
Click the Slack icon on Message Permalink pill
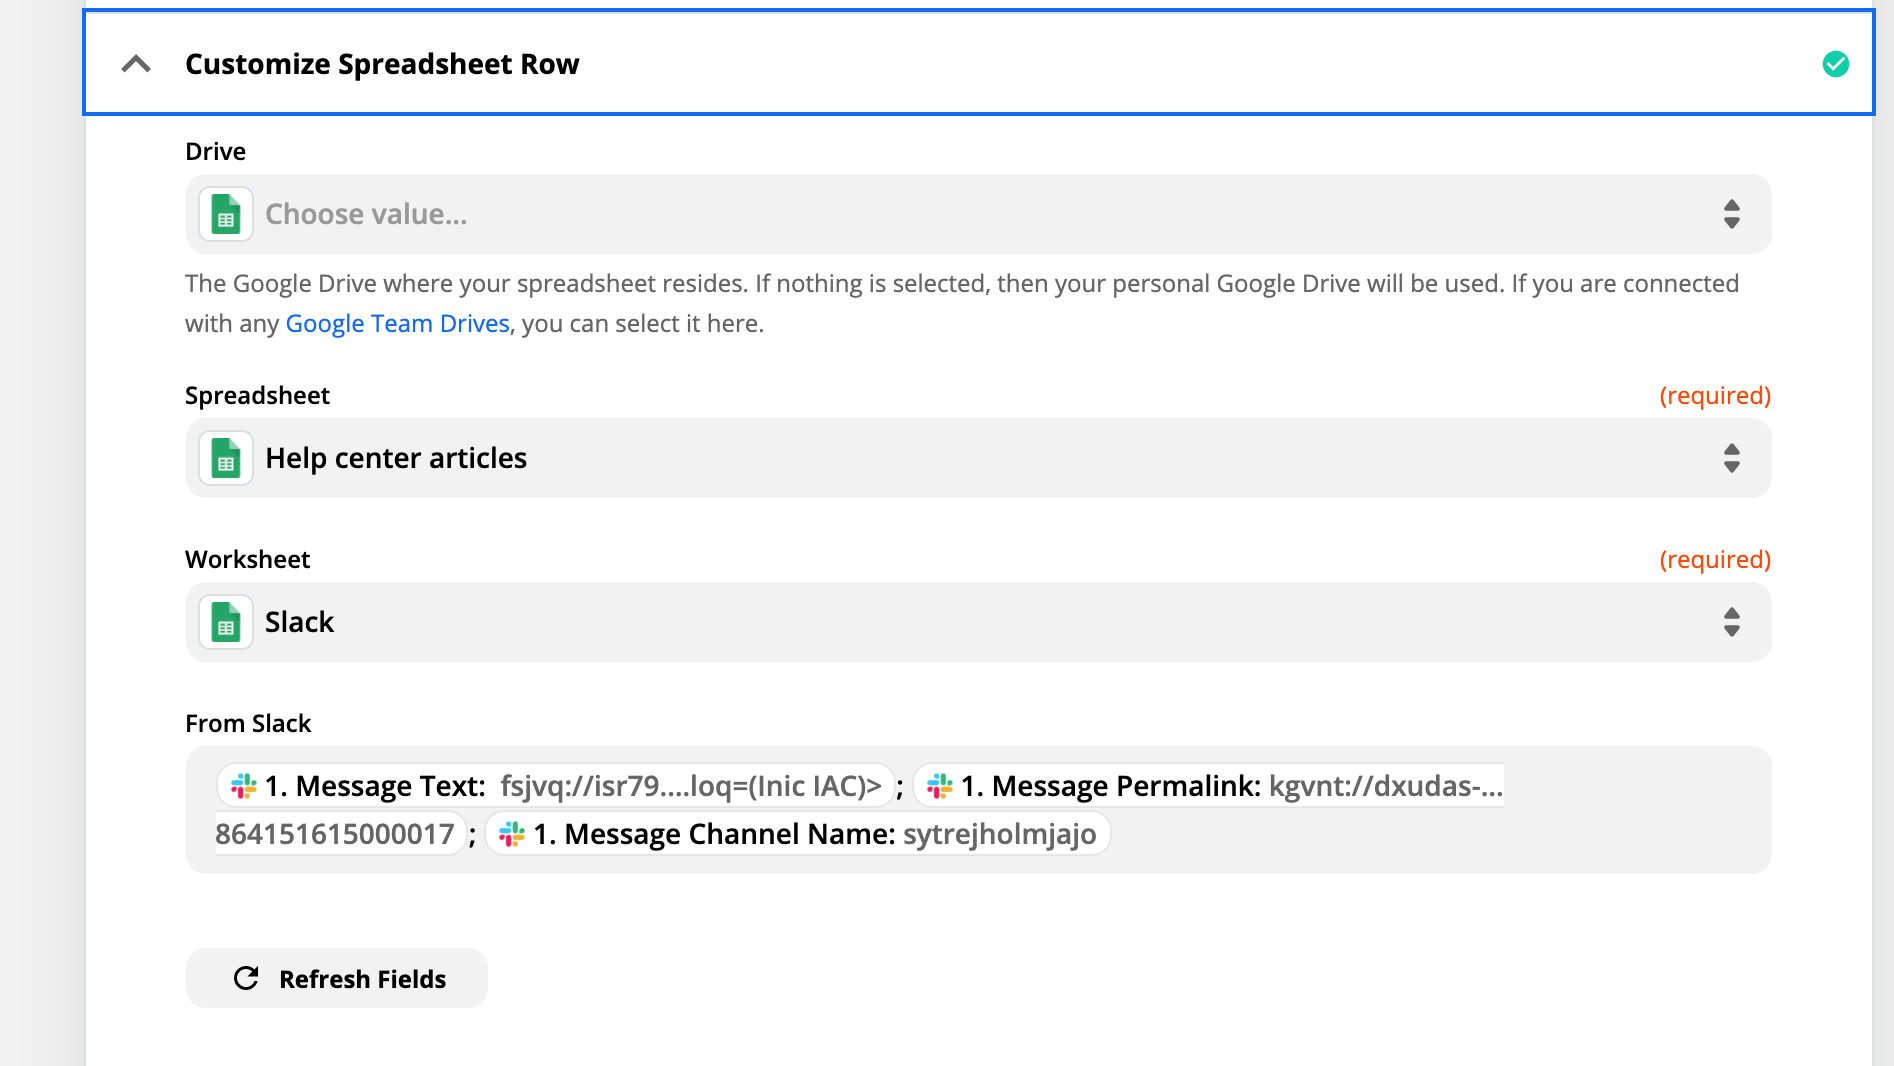coord(939,786)
